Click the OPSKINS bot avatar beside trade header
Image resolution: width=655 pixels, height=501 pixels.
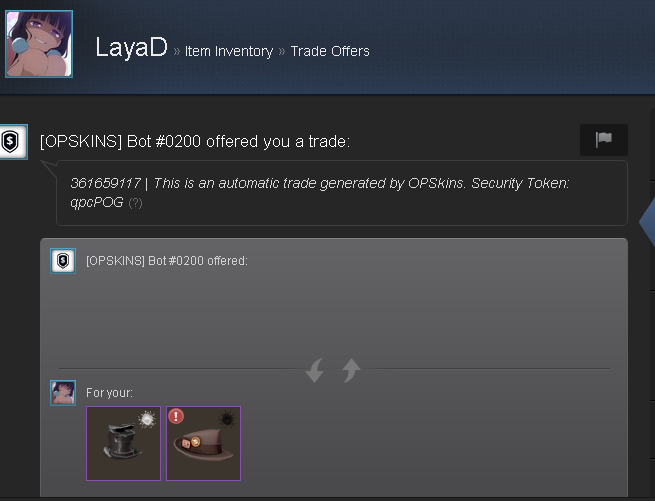(x=13, y=142)
